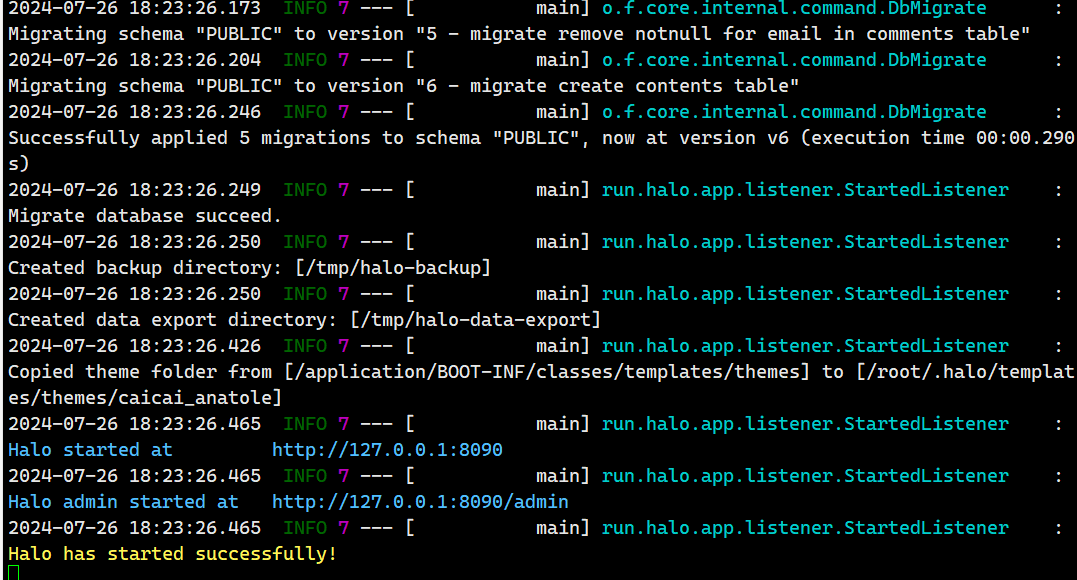Click timestamp '18:23:26.249' log entry
The height and width of the screenshot is (580, 1077).
tap(195, 190)
